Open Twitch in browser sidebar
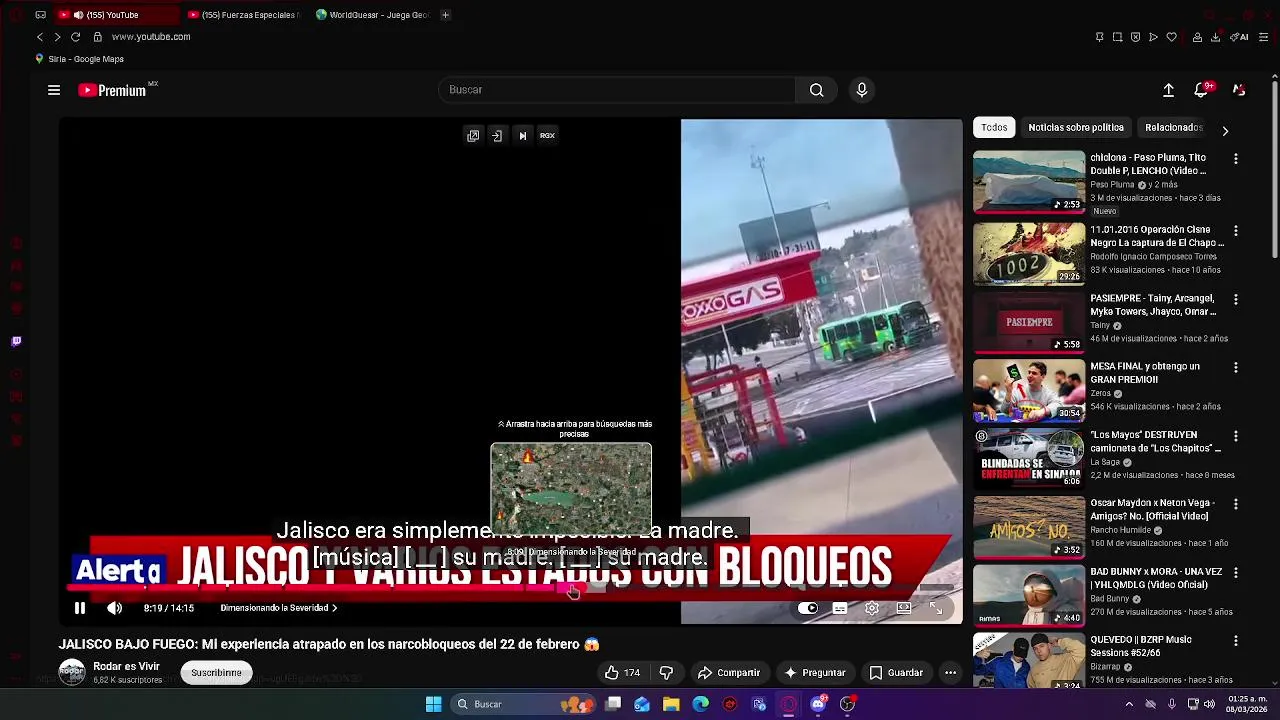 pyautogui.click(x=16, y=342)
